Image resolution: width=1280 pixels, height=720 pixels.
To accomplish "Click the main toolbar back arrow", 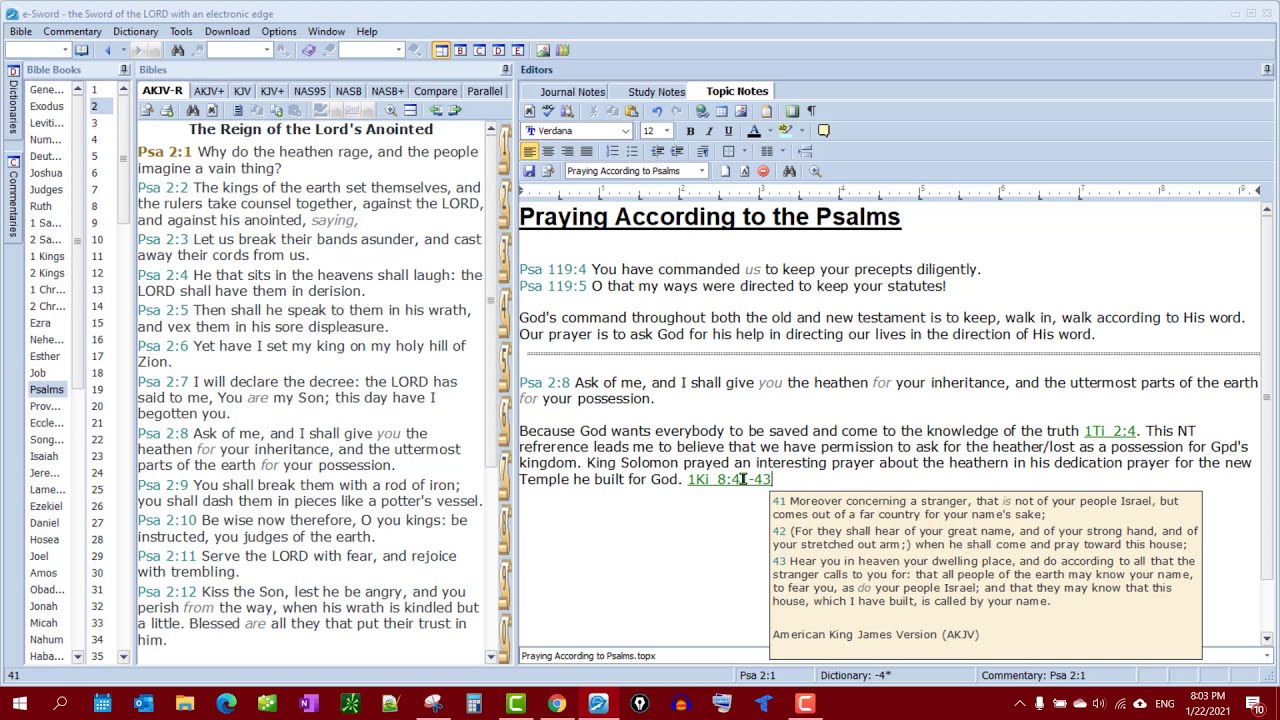I will click(108, 50).
